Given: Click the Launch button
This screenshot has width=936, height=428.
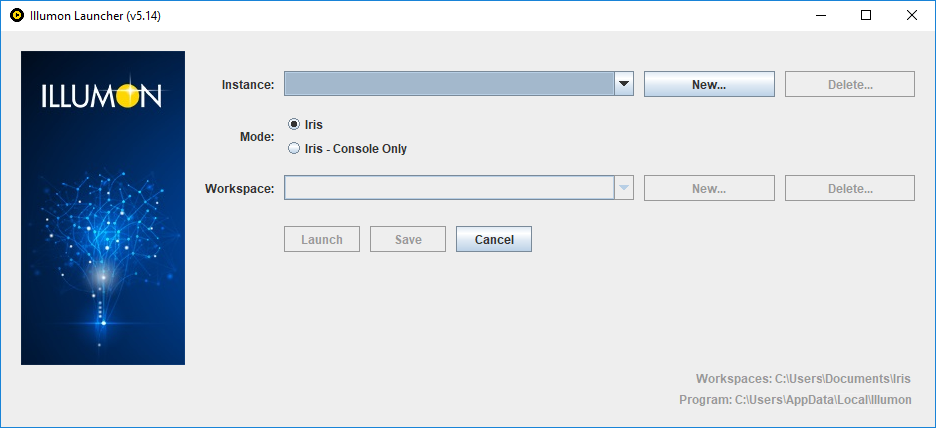Looking at the screenshot, I should [x=322, y=239].
